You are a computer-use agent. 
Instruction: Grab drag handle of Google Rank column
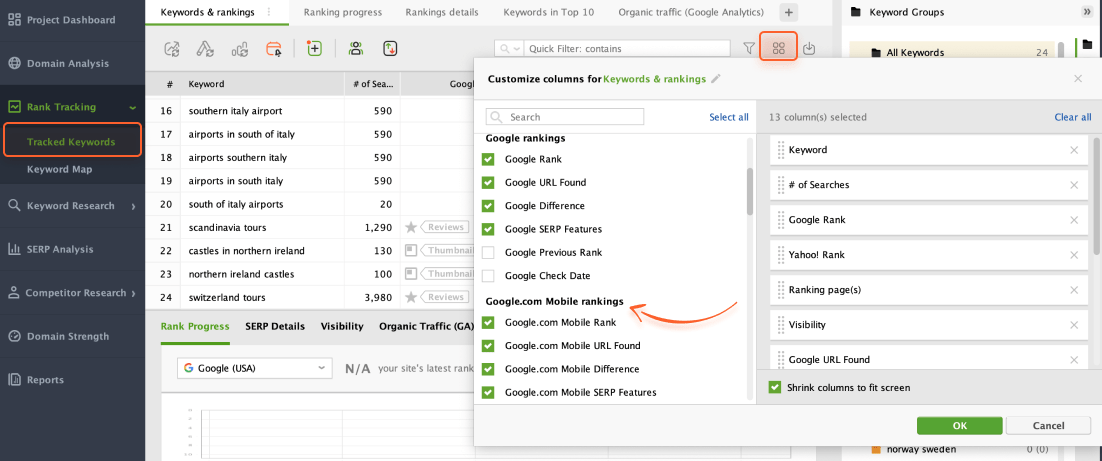(x=781, y=220)
